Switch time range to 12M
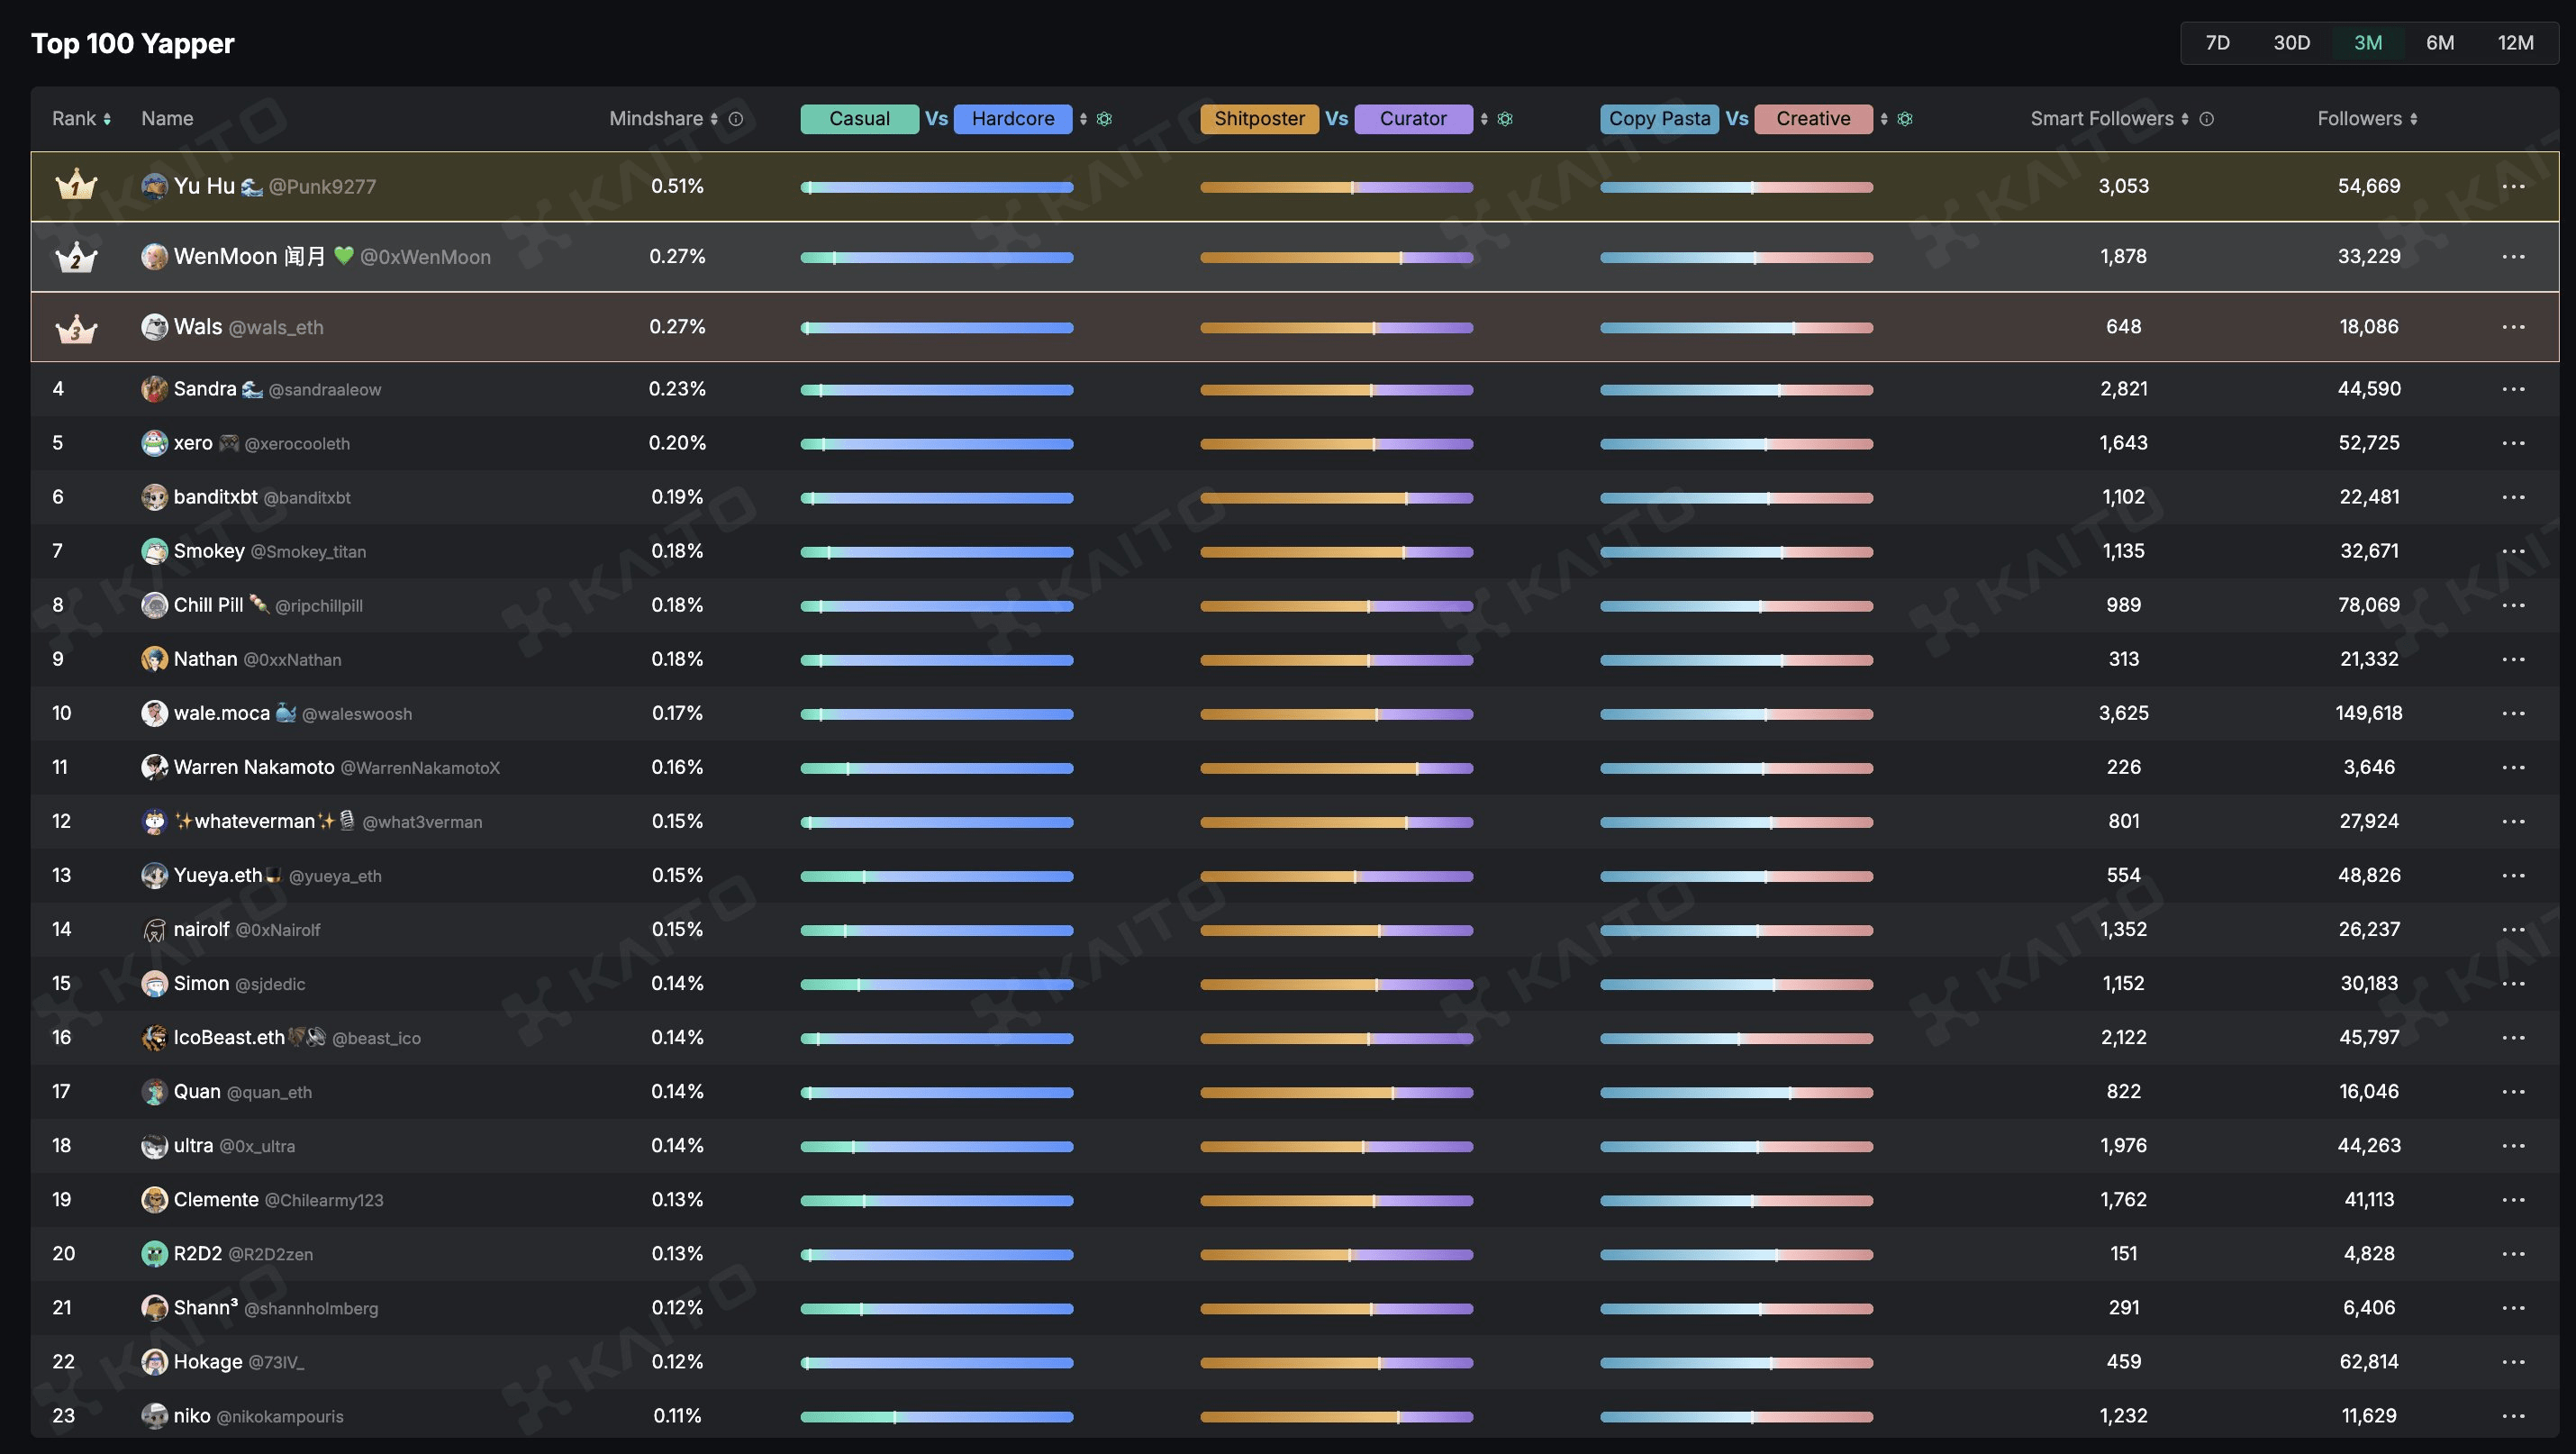The height and width of the screenshot is (1454, 2576). click(x=2515, y=43)
